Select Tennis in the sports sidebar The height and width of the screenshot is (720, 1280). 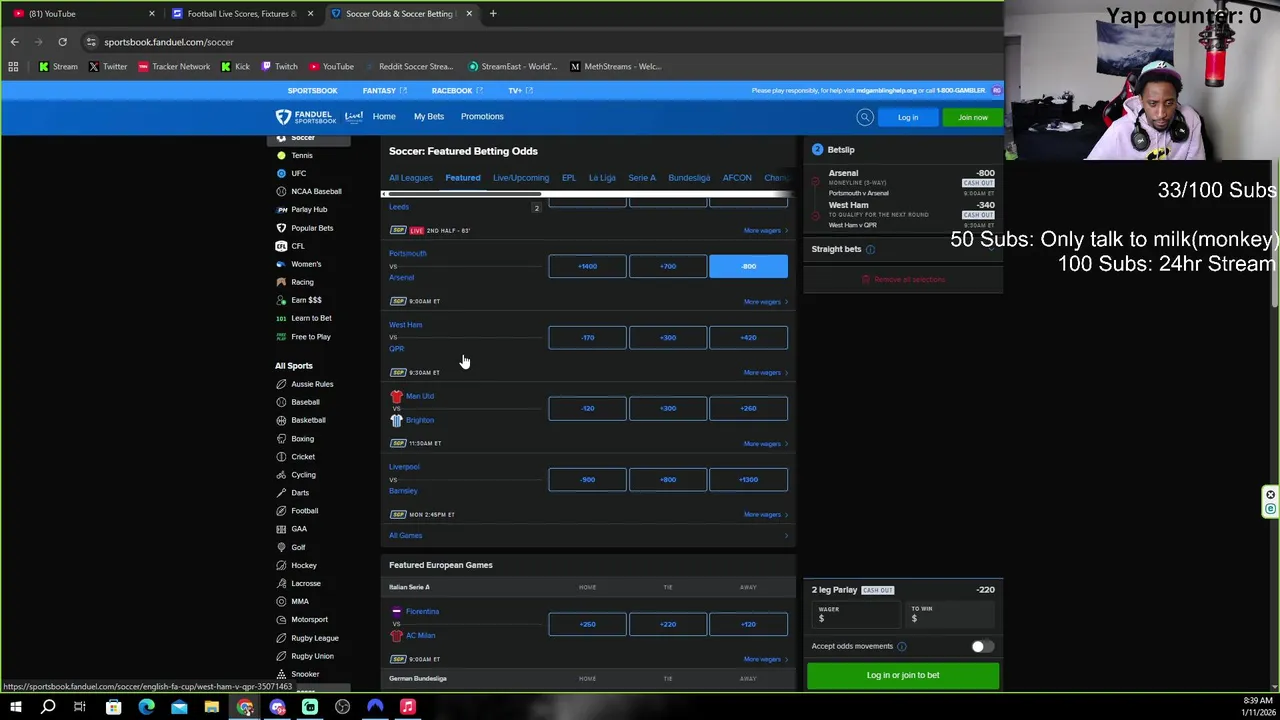point(302,155)
